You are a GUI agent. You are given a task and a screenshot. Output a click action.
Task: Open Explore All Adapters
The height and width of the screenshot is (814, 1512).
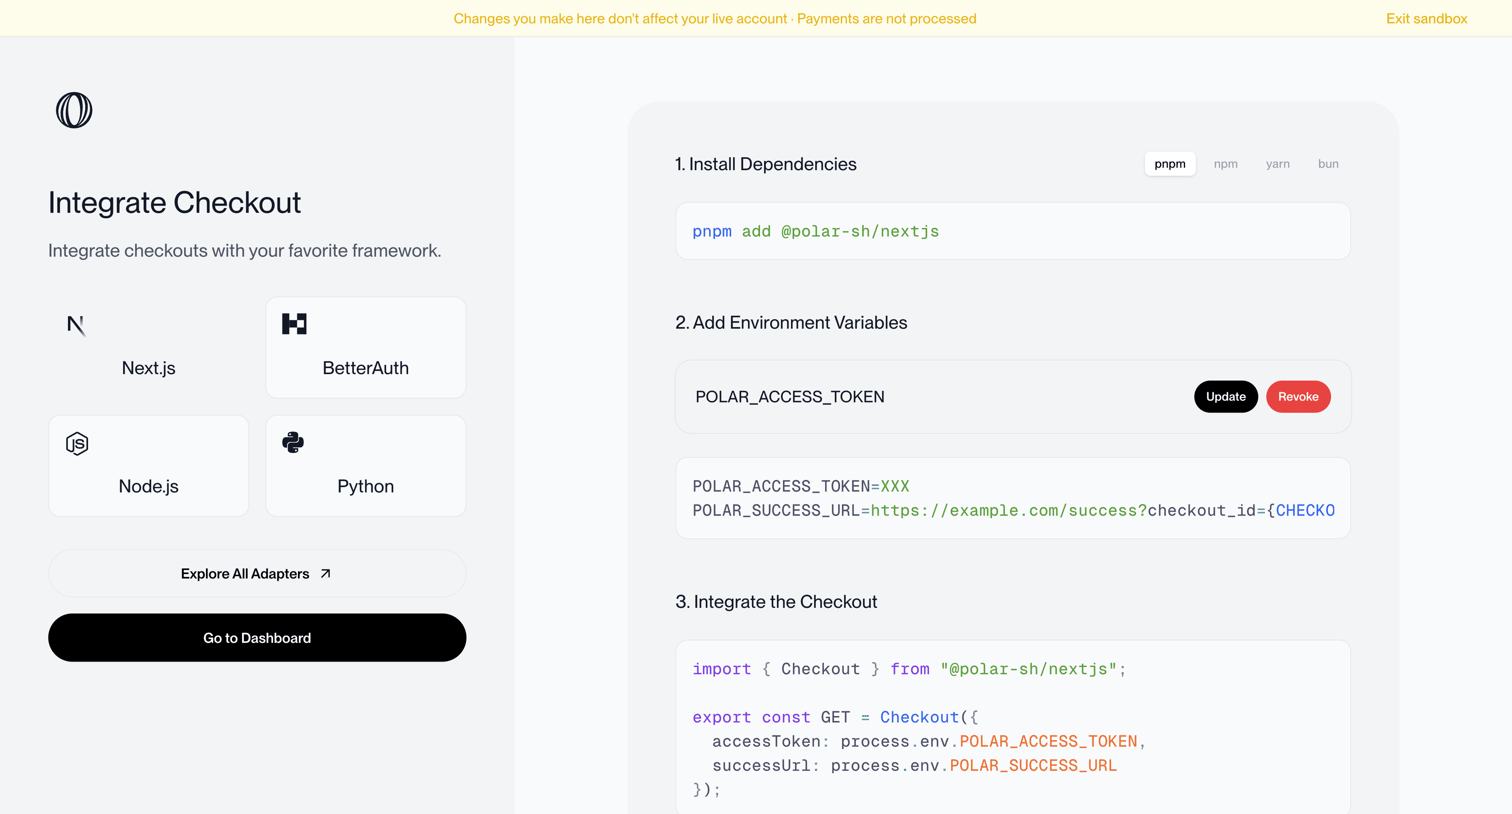(257, 574)
